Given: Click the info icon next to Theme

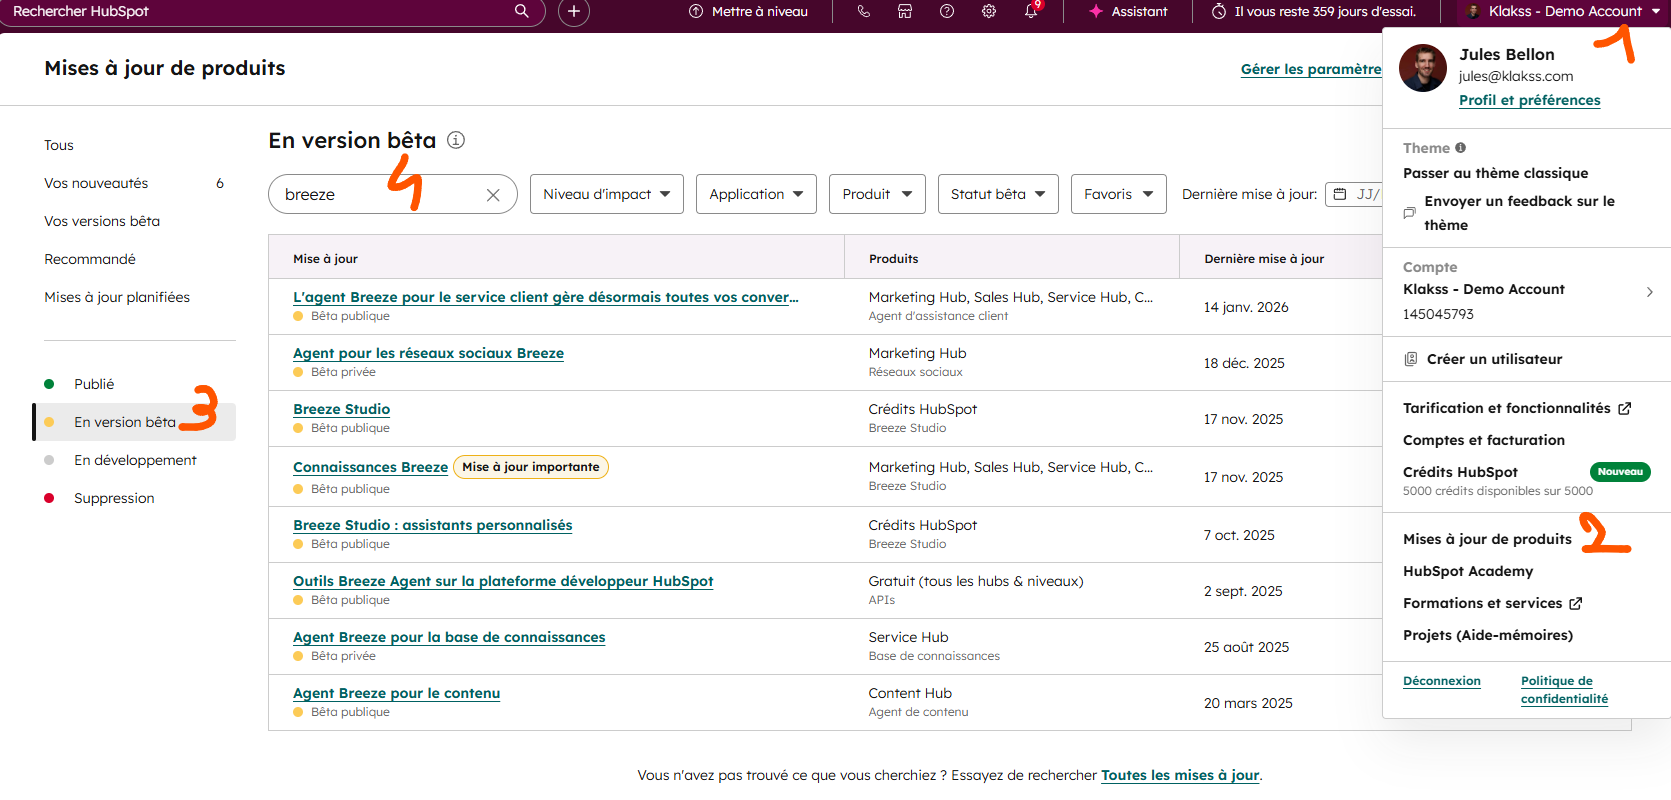Looking at the screenshot, I should point(1461,148).
